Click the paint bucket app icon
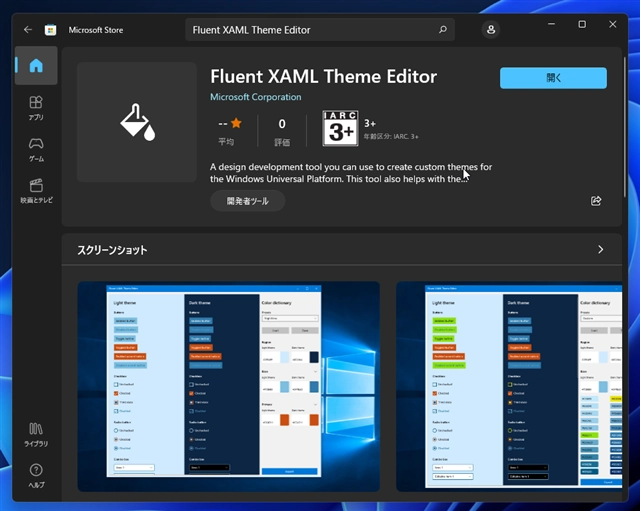 pyautogui.click(x=137, y=122)
